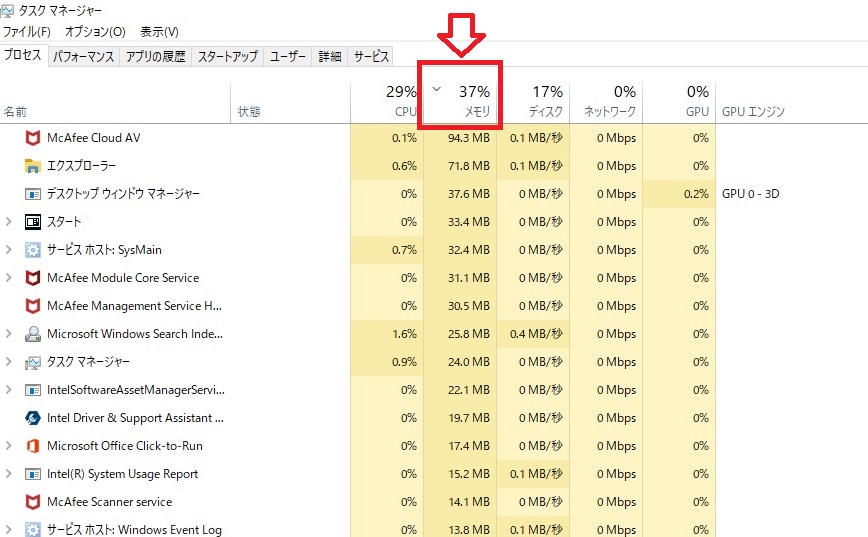Expand the Microsoft Office Click-to-Run group

pyautogui.click(x=8, y=446)
